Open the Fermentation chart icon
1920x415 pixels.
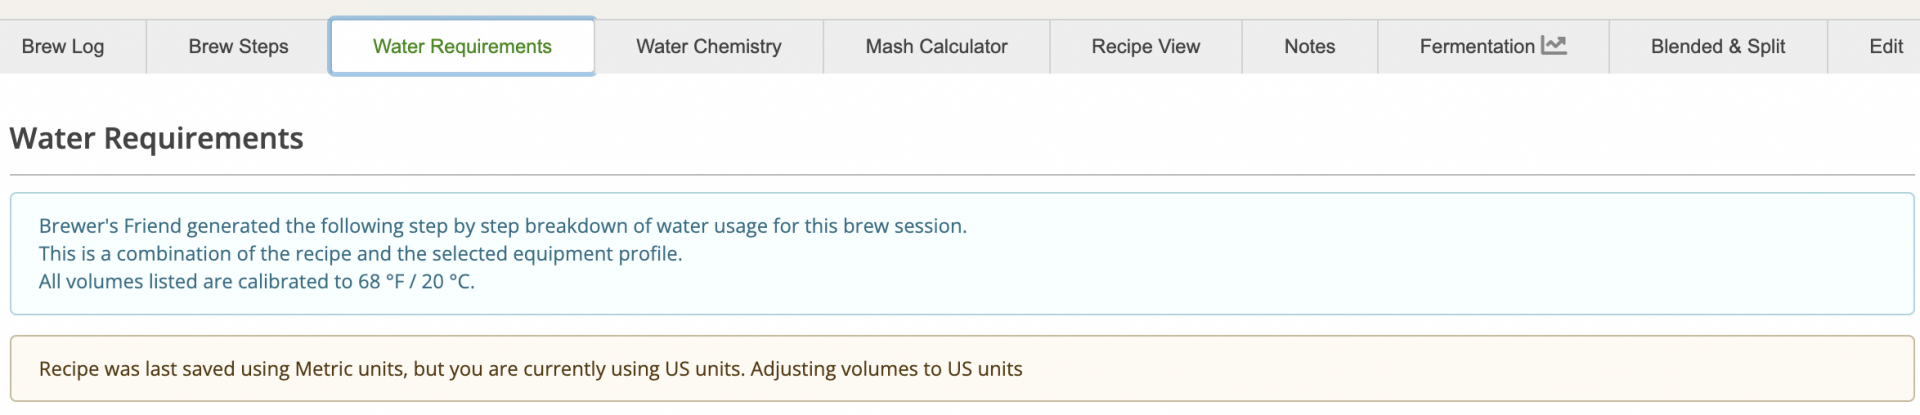[1553, 46]
